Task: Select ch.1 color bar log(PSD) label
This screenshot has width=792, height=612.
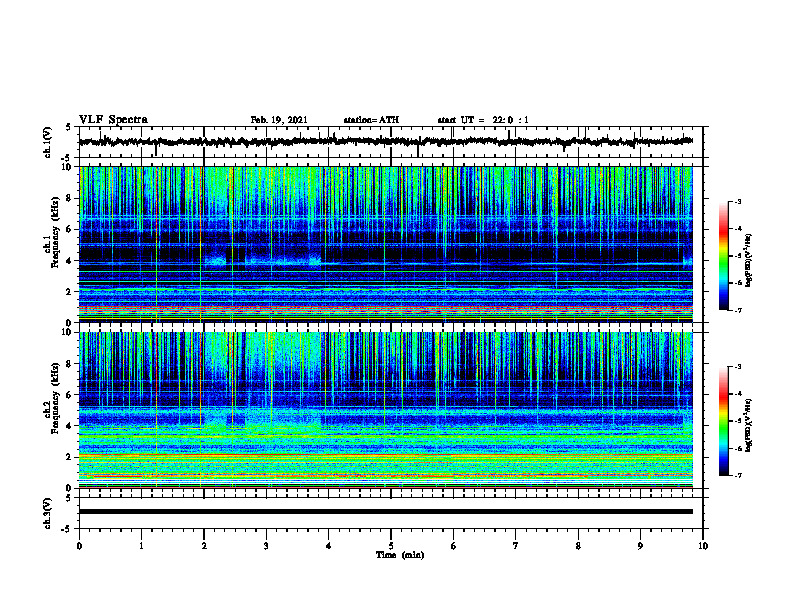Action: [749, 261]
